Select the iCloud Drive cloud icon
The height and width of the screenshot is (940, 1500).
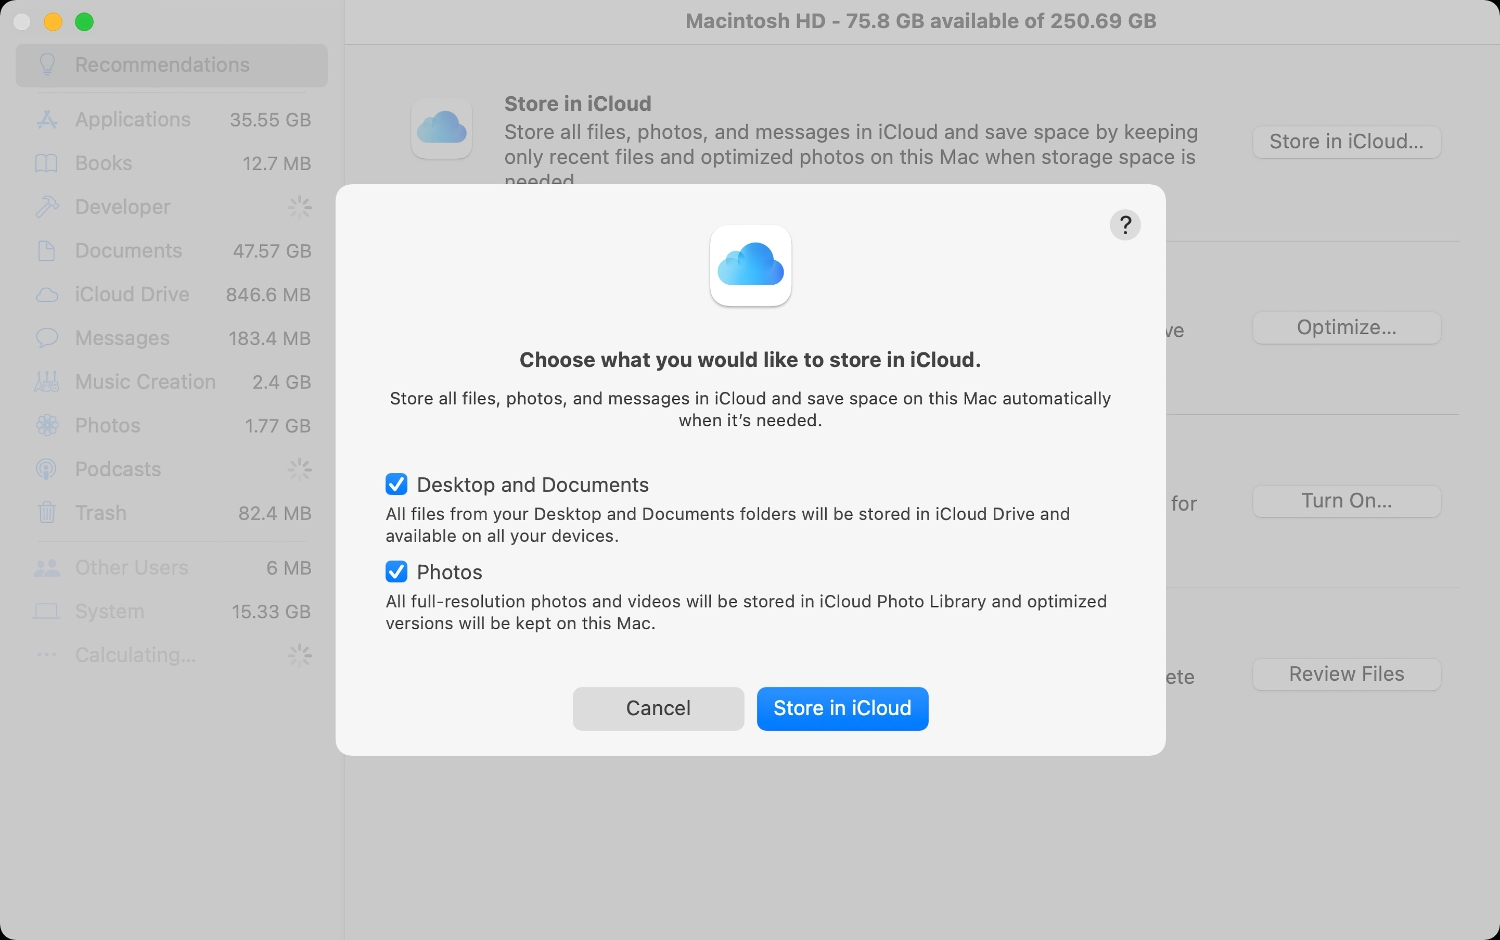pos(46,294)
